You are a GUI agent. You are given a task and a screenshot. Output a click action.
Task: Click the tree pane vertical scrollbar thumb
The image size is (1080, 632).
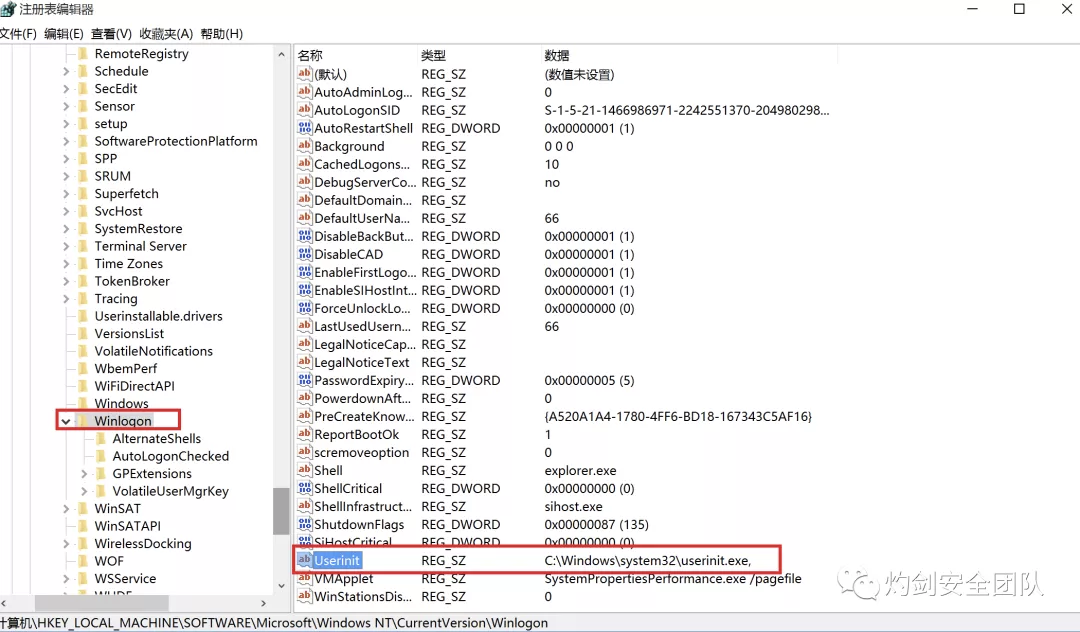coord(280,510)
